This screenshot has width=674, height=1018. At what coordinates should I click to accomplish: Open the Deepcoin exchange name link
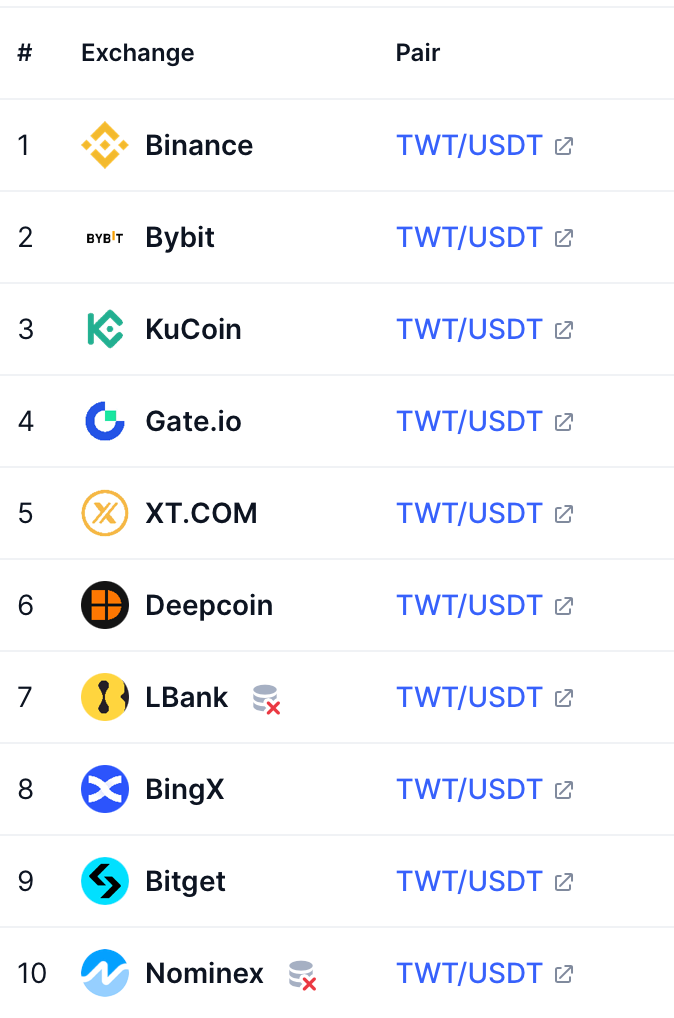209,605
